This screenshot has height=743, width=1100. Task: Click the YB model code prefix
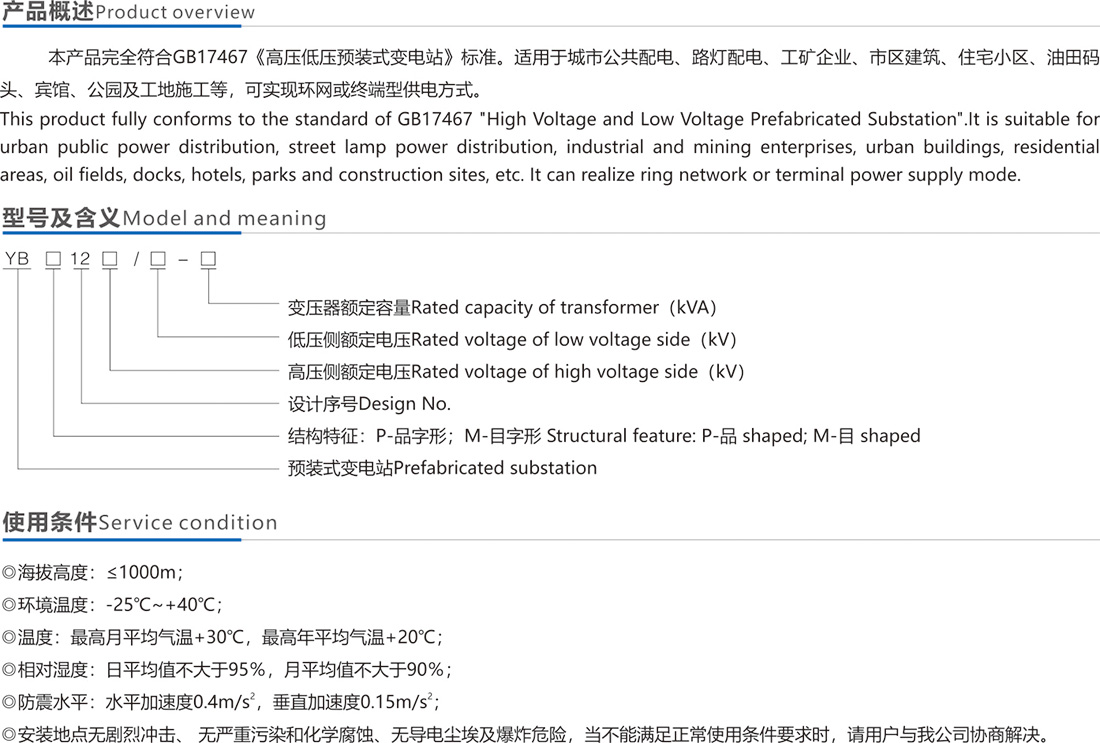pyautogui.click(x=17, y=259)
